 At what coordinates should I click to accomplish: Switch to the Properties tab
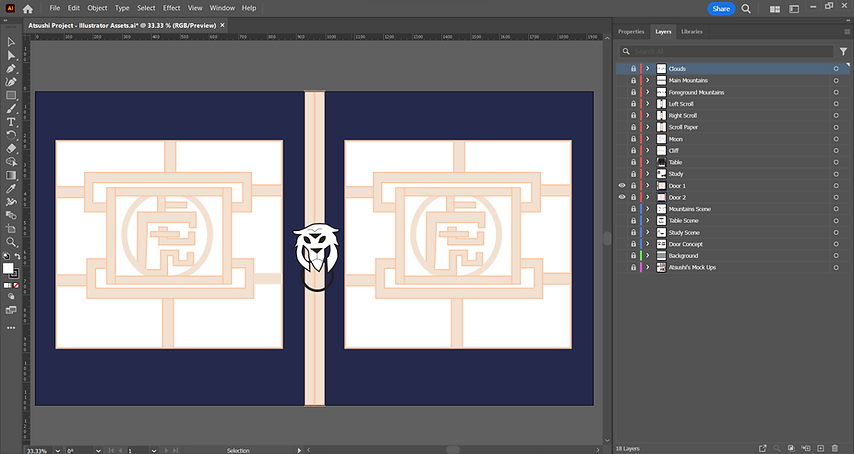point(631,32)
